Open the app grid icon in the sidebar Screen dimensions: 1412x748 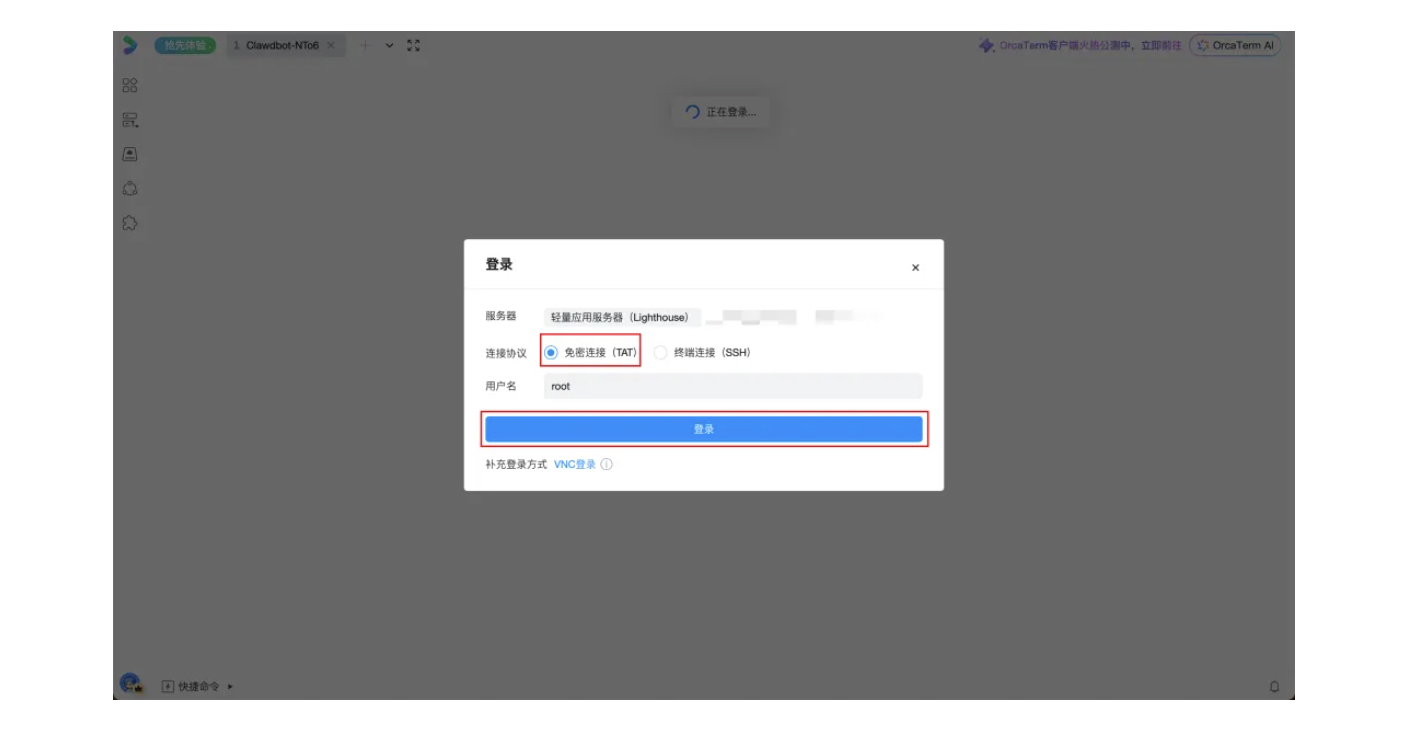[x=130, y=86]
